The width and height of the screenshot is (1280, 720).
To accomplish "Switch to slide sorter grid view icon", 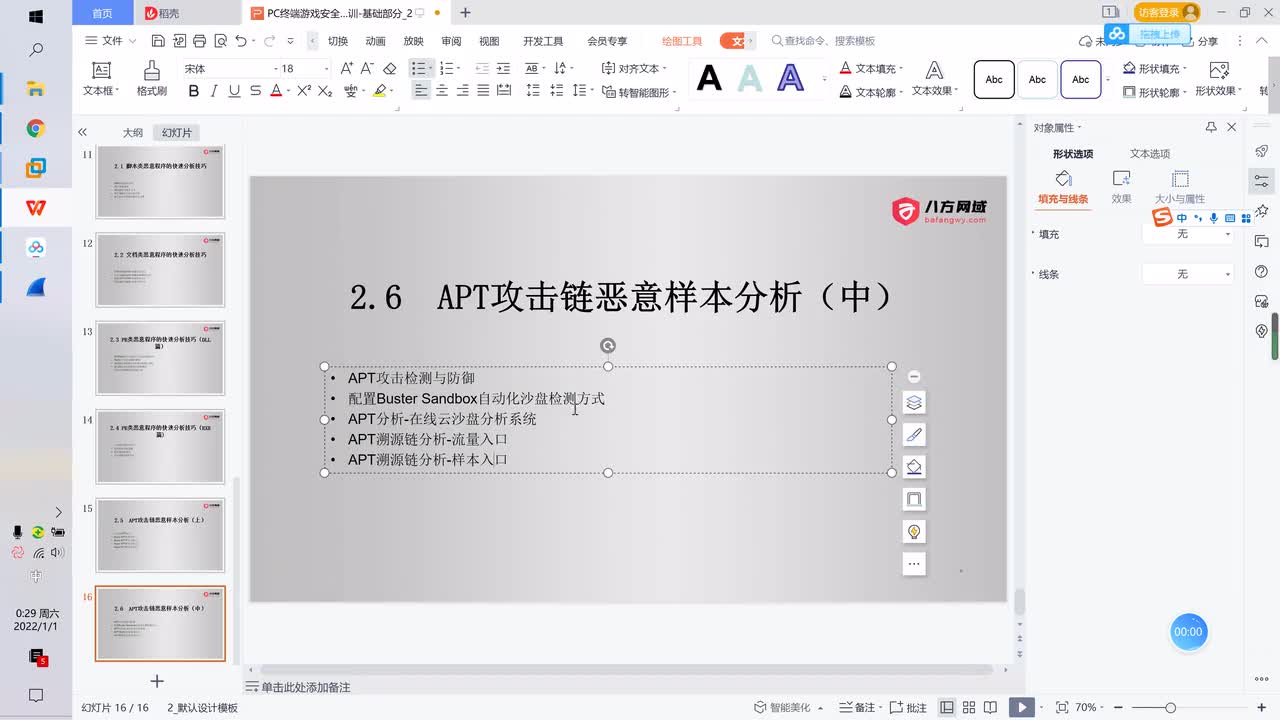I will click(970, 707).
